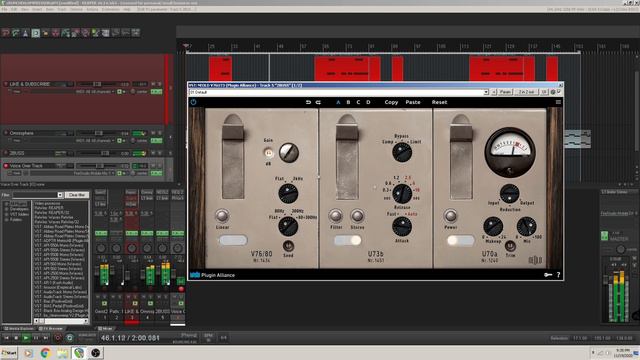Select compare slot C in the plugin
This screenshot has height=360, width=640.
pyautogui.click(x=358, y=102)
